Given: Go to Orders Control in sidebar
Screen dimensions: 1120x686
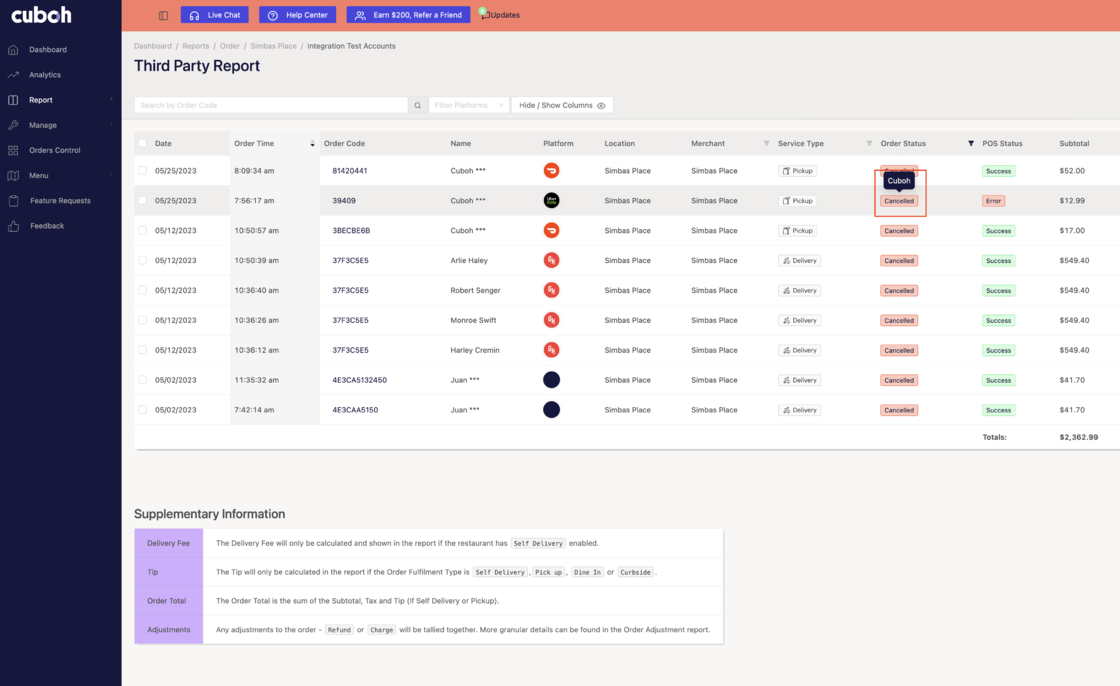Looking at the screenshot, I should coord(54,150).
